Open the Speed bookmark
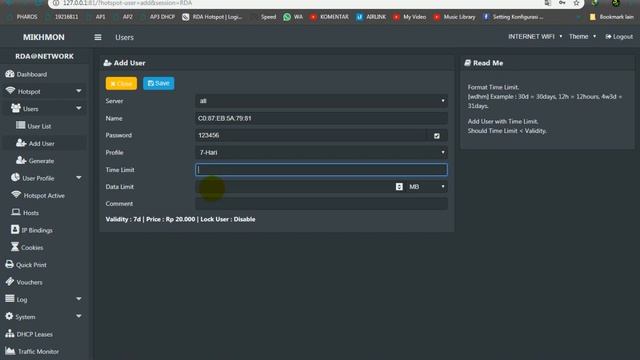This screenshot has width=640, height=360. coord(264,17)
